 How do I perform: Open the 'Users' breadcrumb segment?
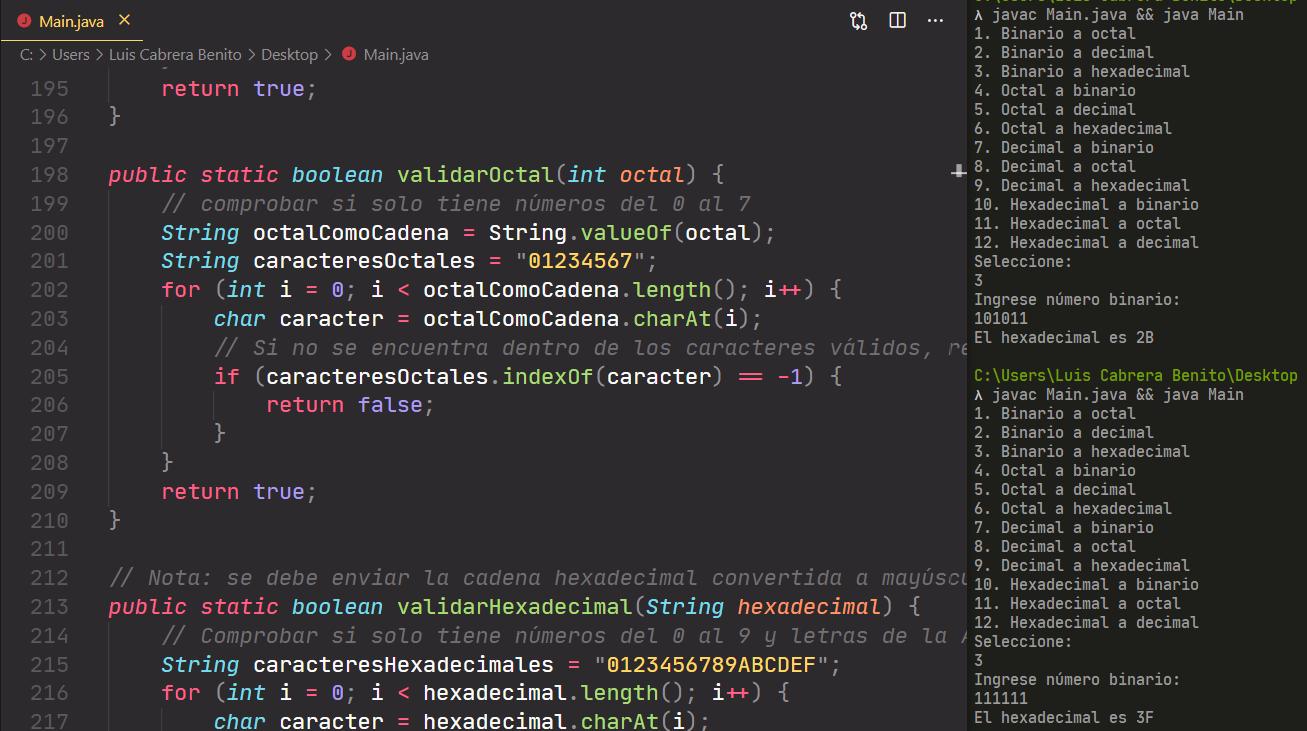coord(71,55)
